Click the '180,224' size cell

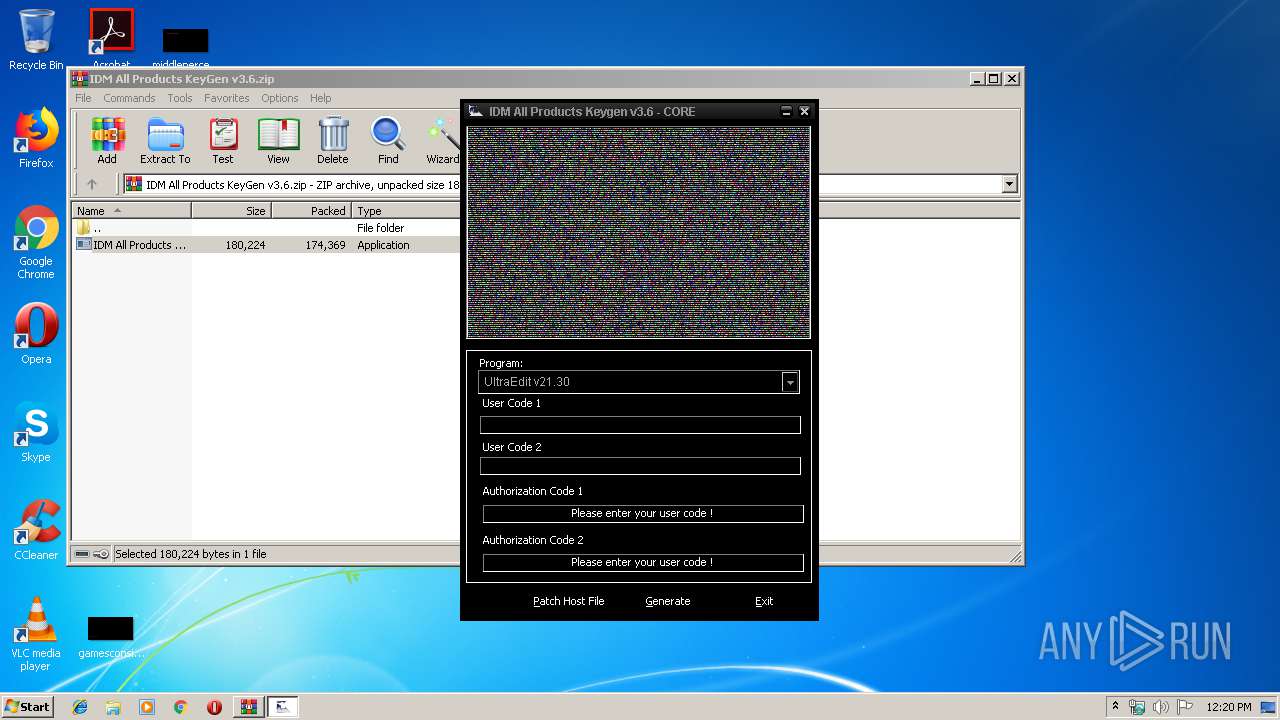(245, 245)
